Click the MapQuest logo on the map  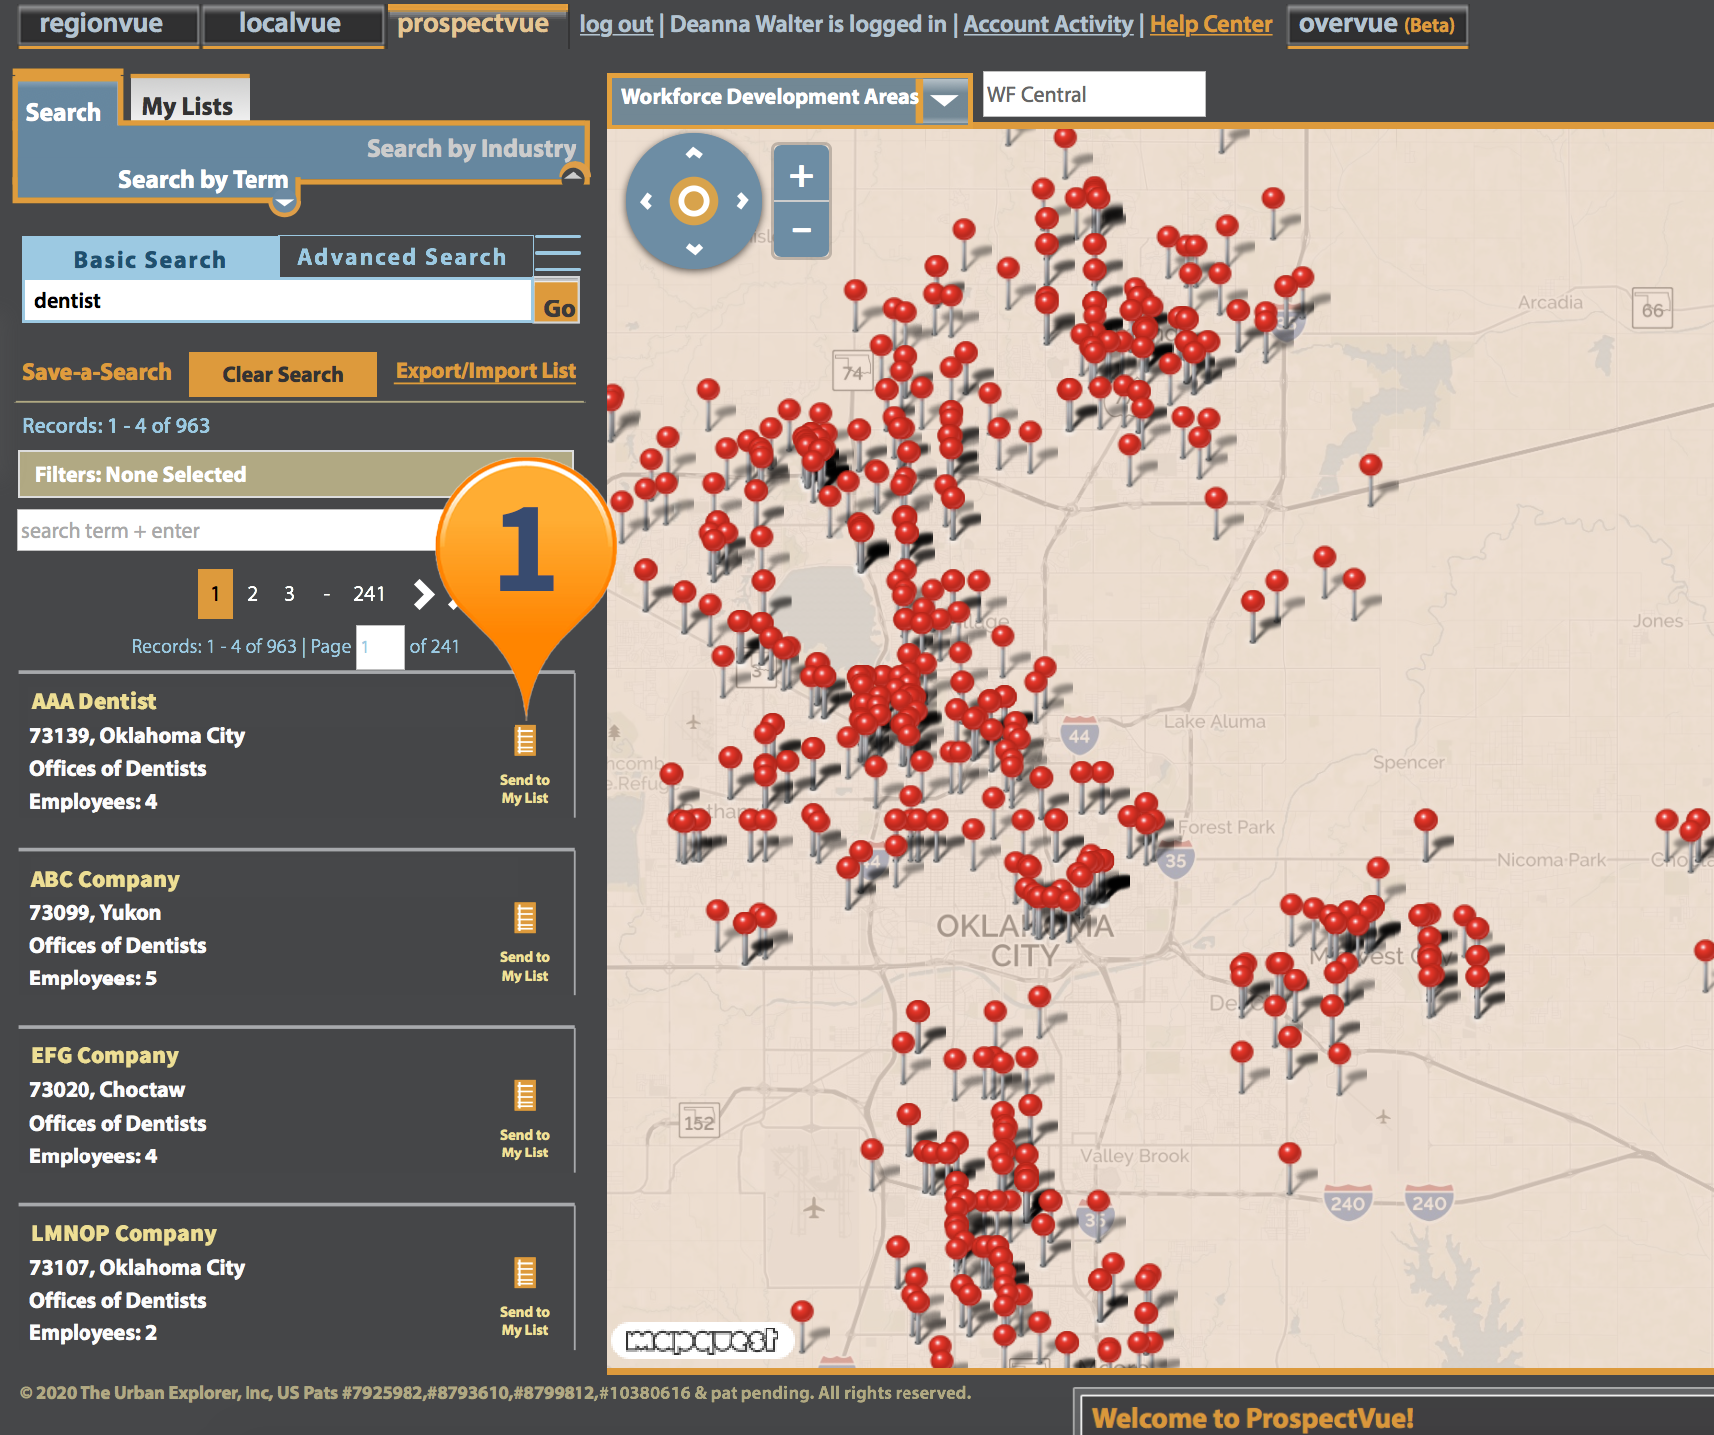[702, 1340]
